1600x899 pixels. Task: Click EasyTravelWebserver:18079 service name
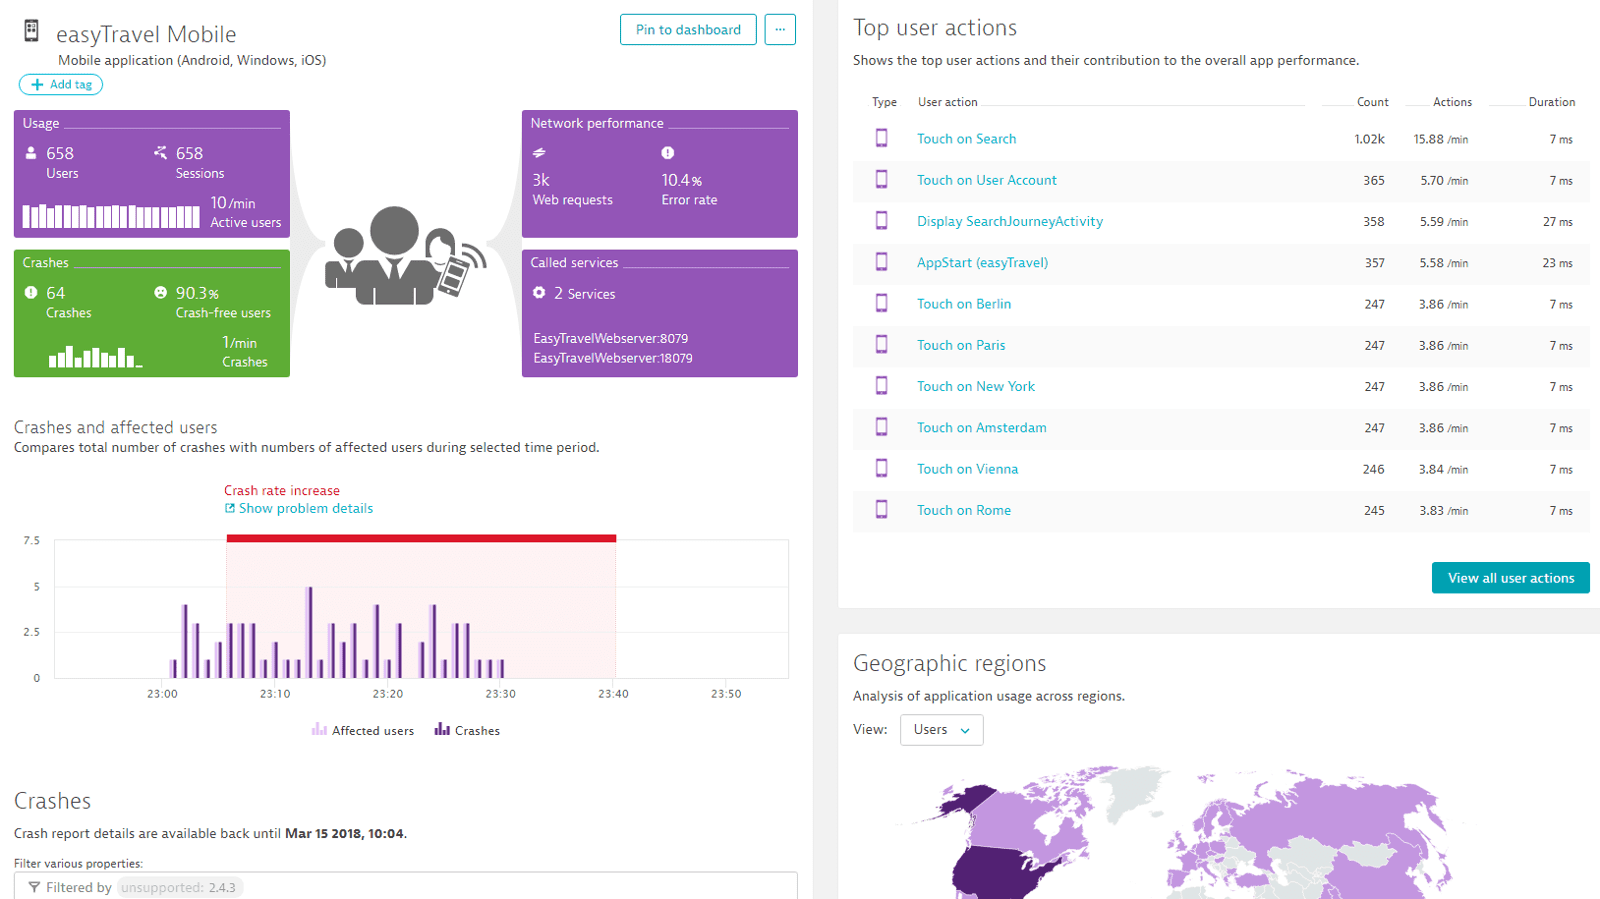pos(613,358)
